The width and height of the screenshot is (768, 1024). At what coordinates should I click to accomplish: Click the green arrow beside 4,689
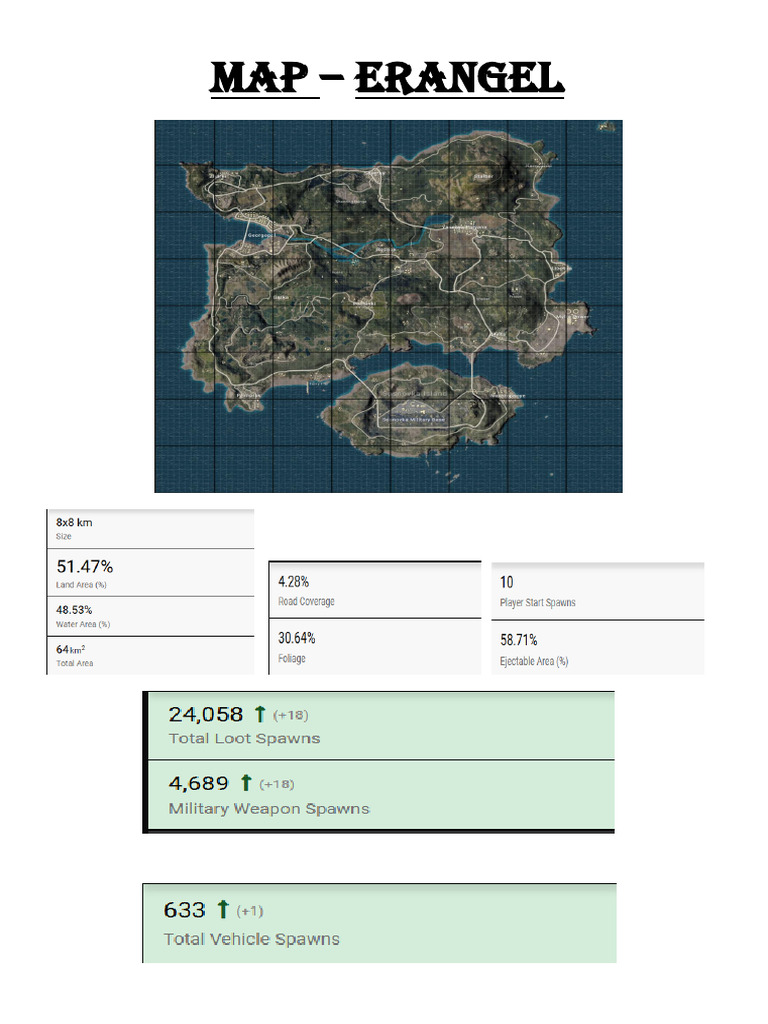click(246, 782)
